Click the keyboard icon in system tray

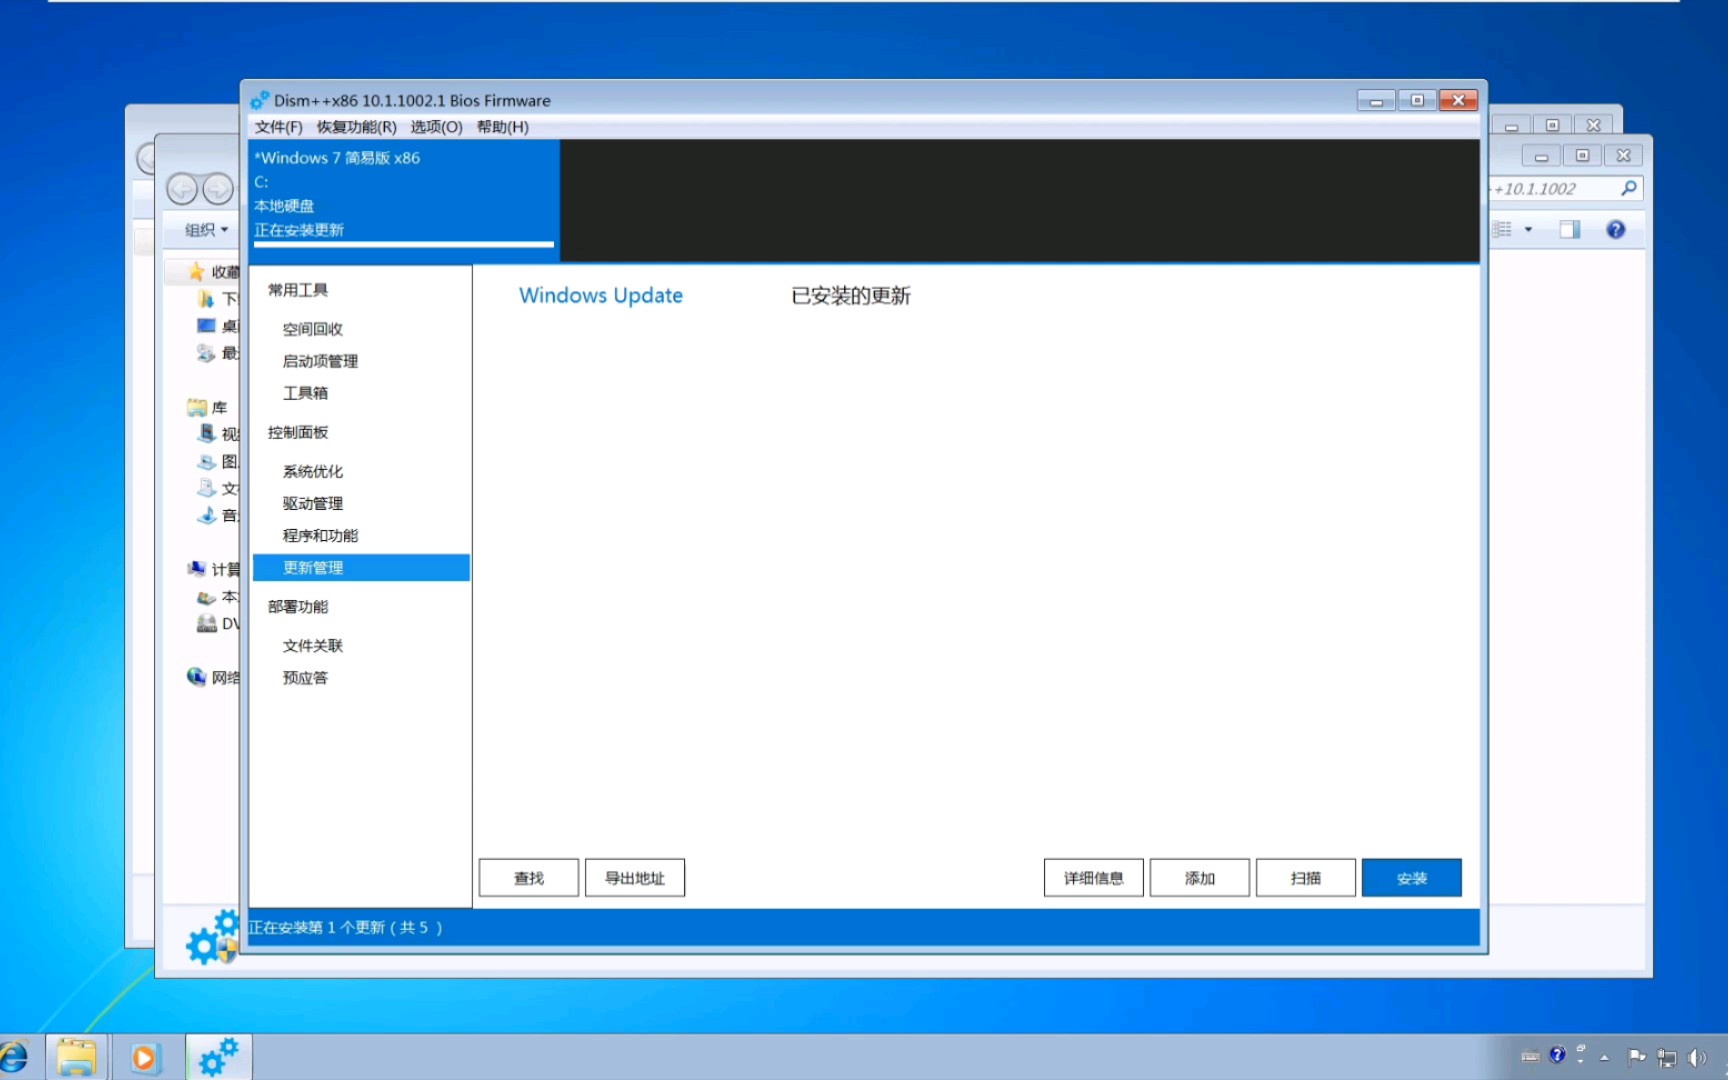click(x=1530, y=1057)
